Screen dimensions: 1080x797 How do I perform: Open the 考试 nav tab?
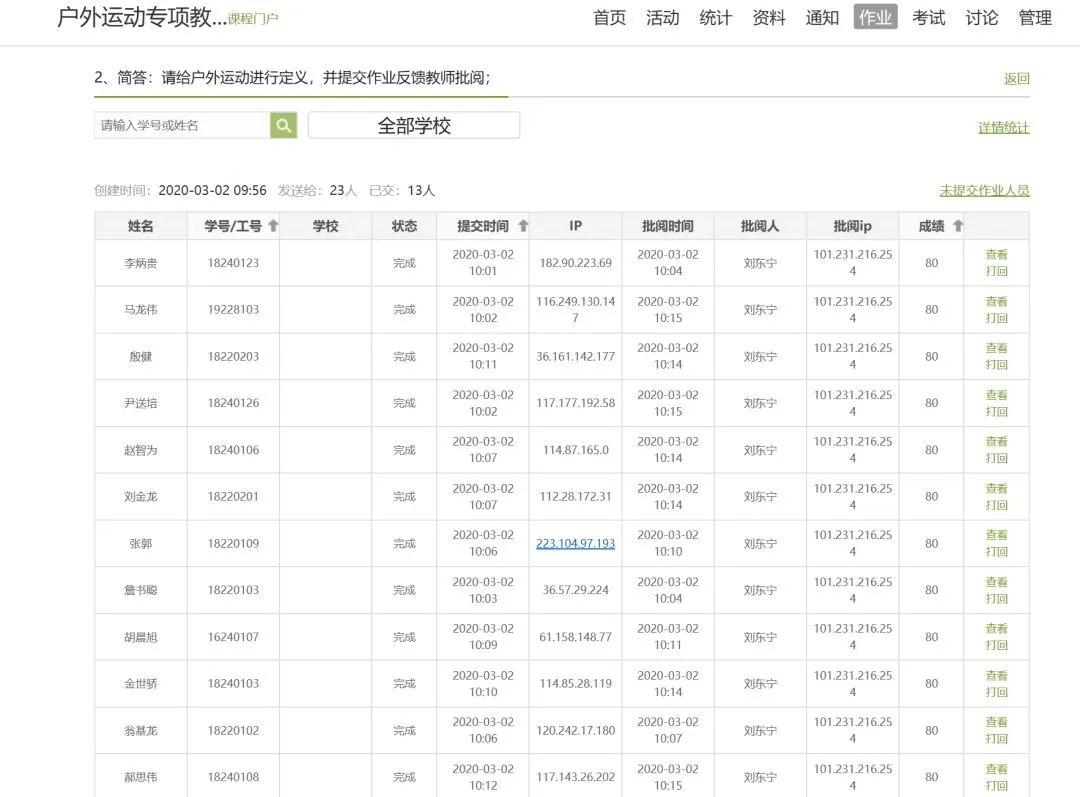928,18
